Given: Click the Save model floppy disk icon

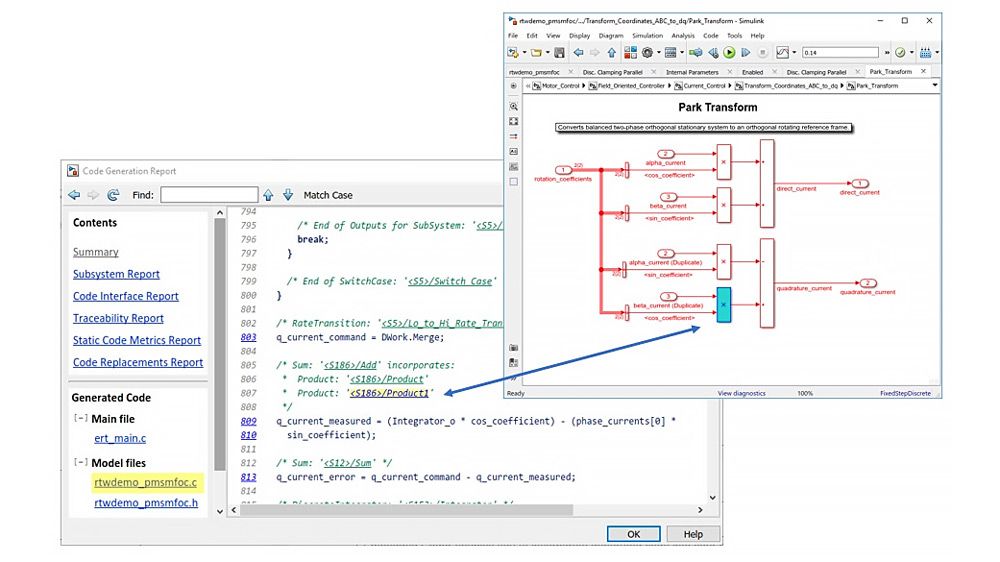Looking at the screenshot, I should [559, 52].
